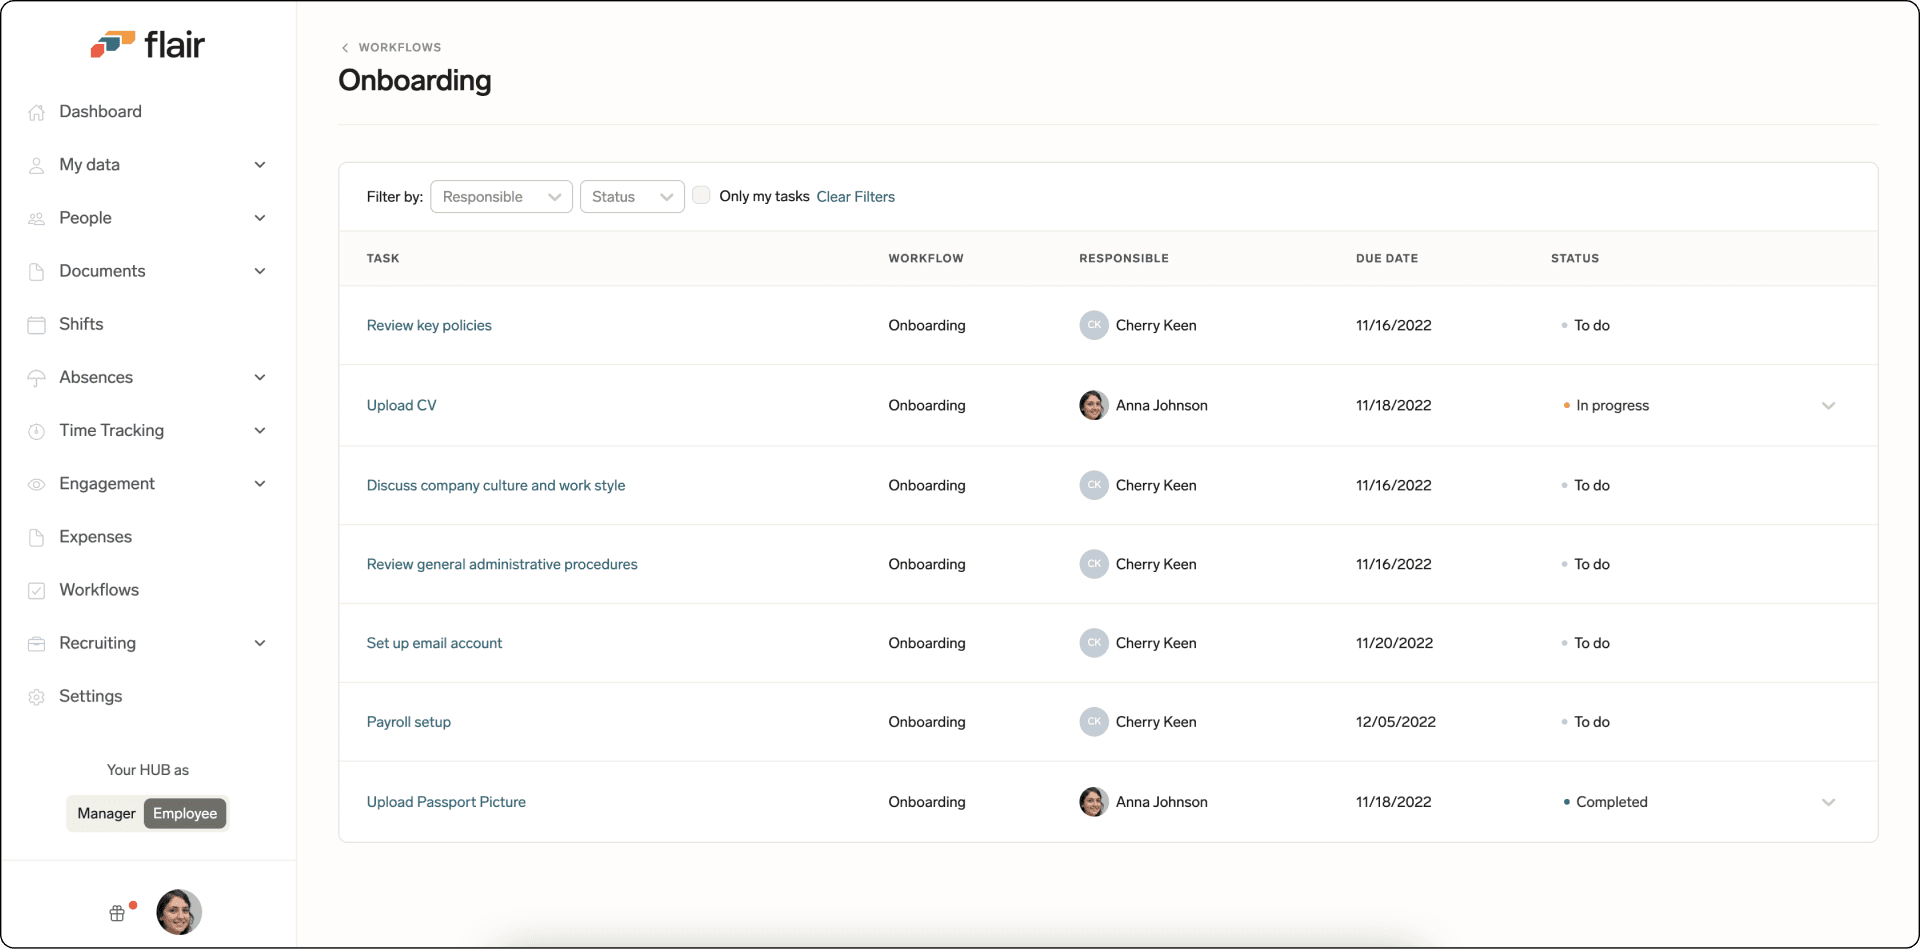
Task: Click the Time Tracking clock icon
Action: 37,431
